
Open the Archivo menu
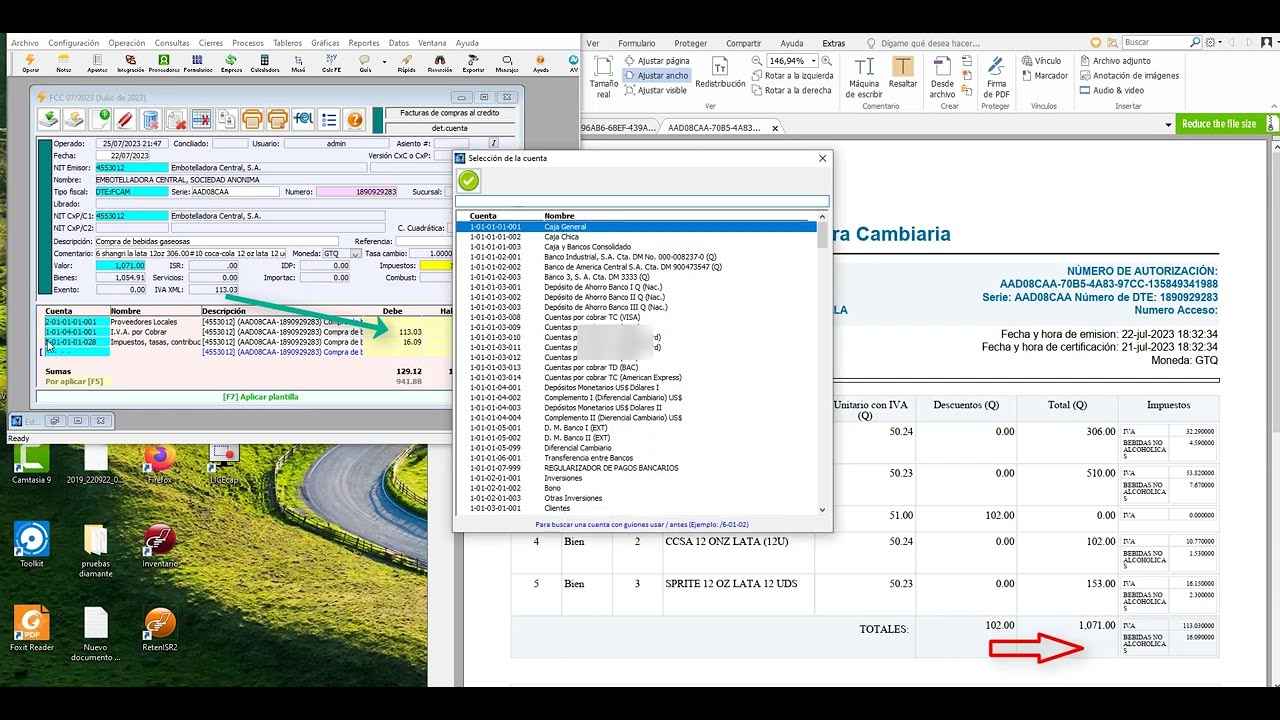[25, 43]
